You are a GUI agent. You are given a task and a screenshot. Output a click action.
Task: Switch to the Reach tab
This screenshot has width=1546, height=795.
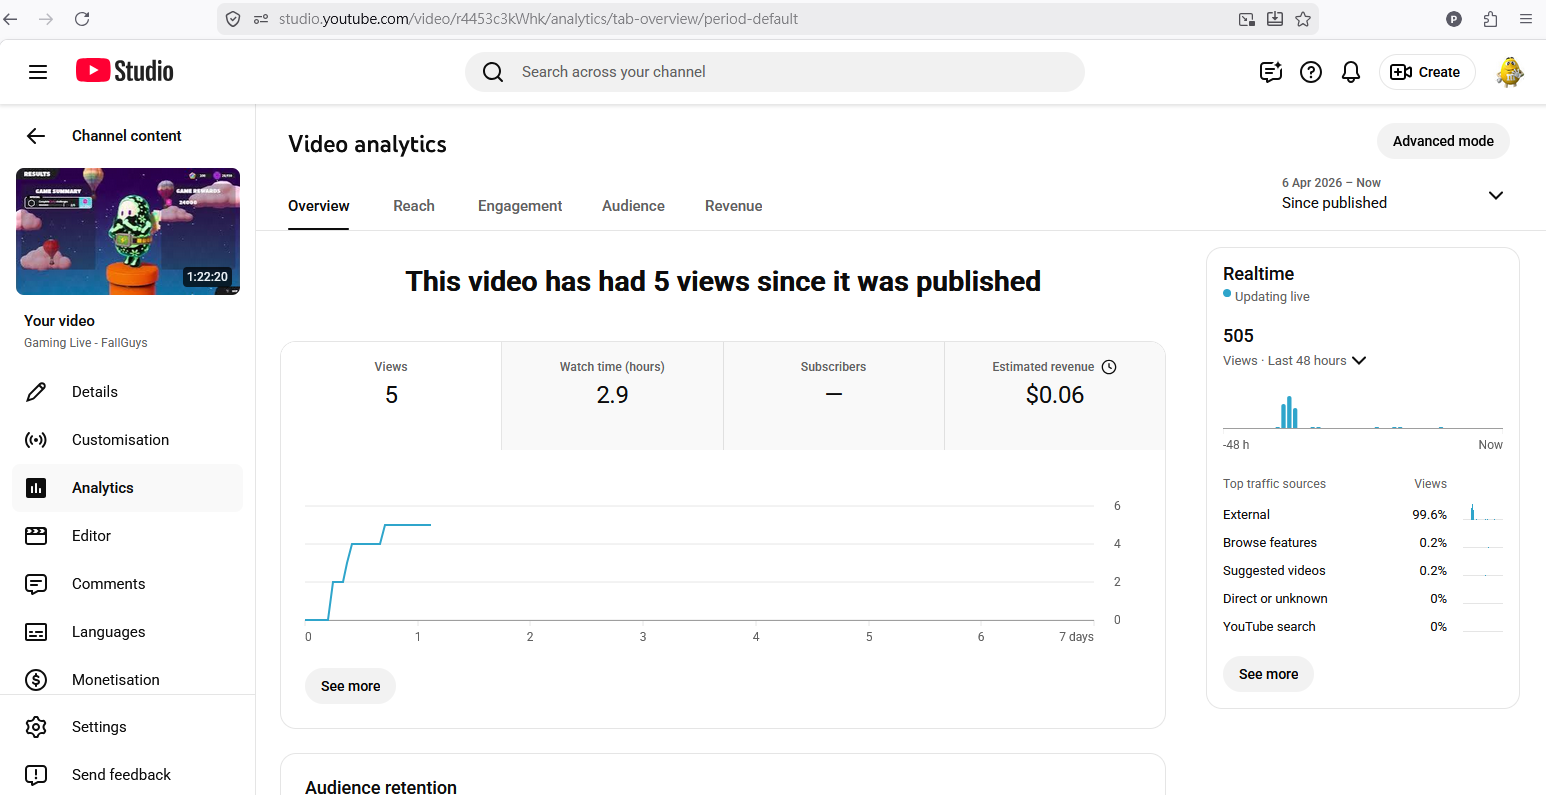[414, 206]
